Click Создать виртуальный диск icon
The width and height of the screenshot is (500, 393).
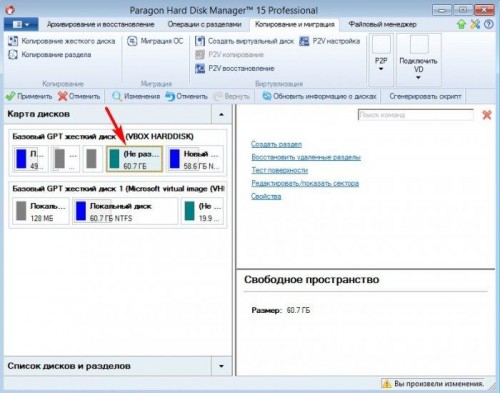[200, 41]
